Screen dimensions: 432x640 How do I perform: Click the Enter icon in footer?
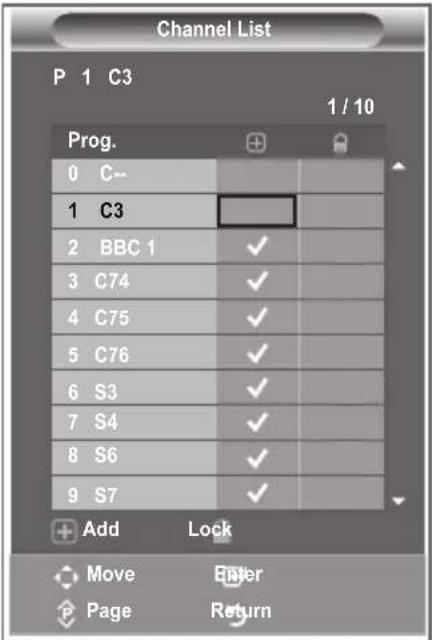coord(232,576)
